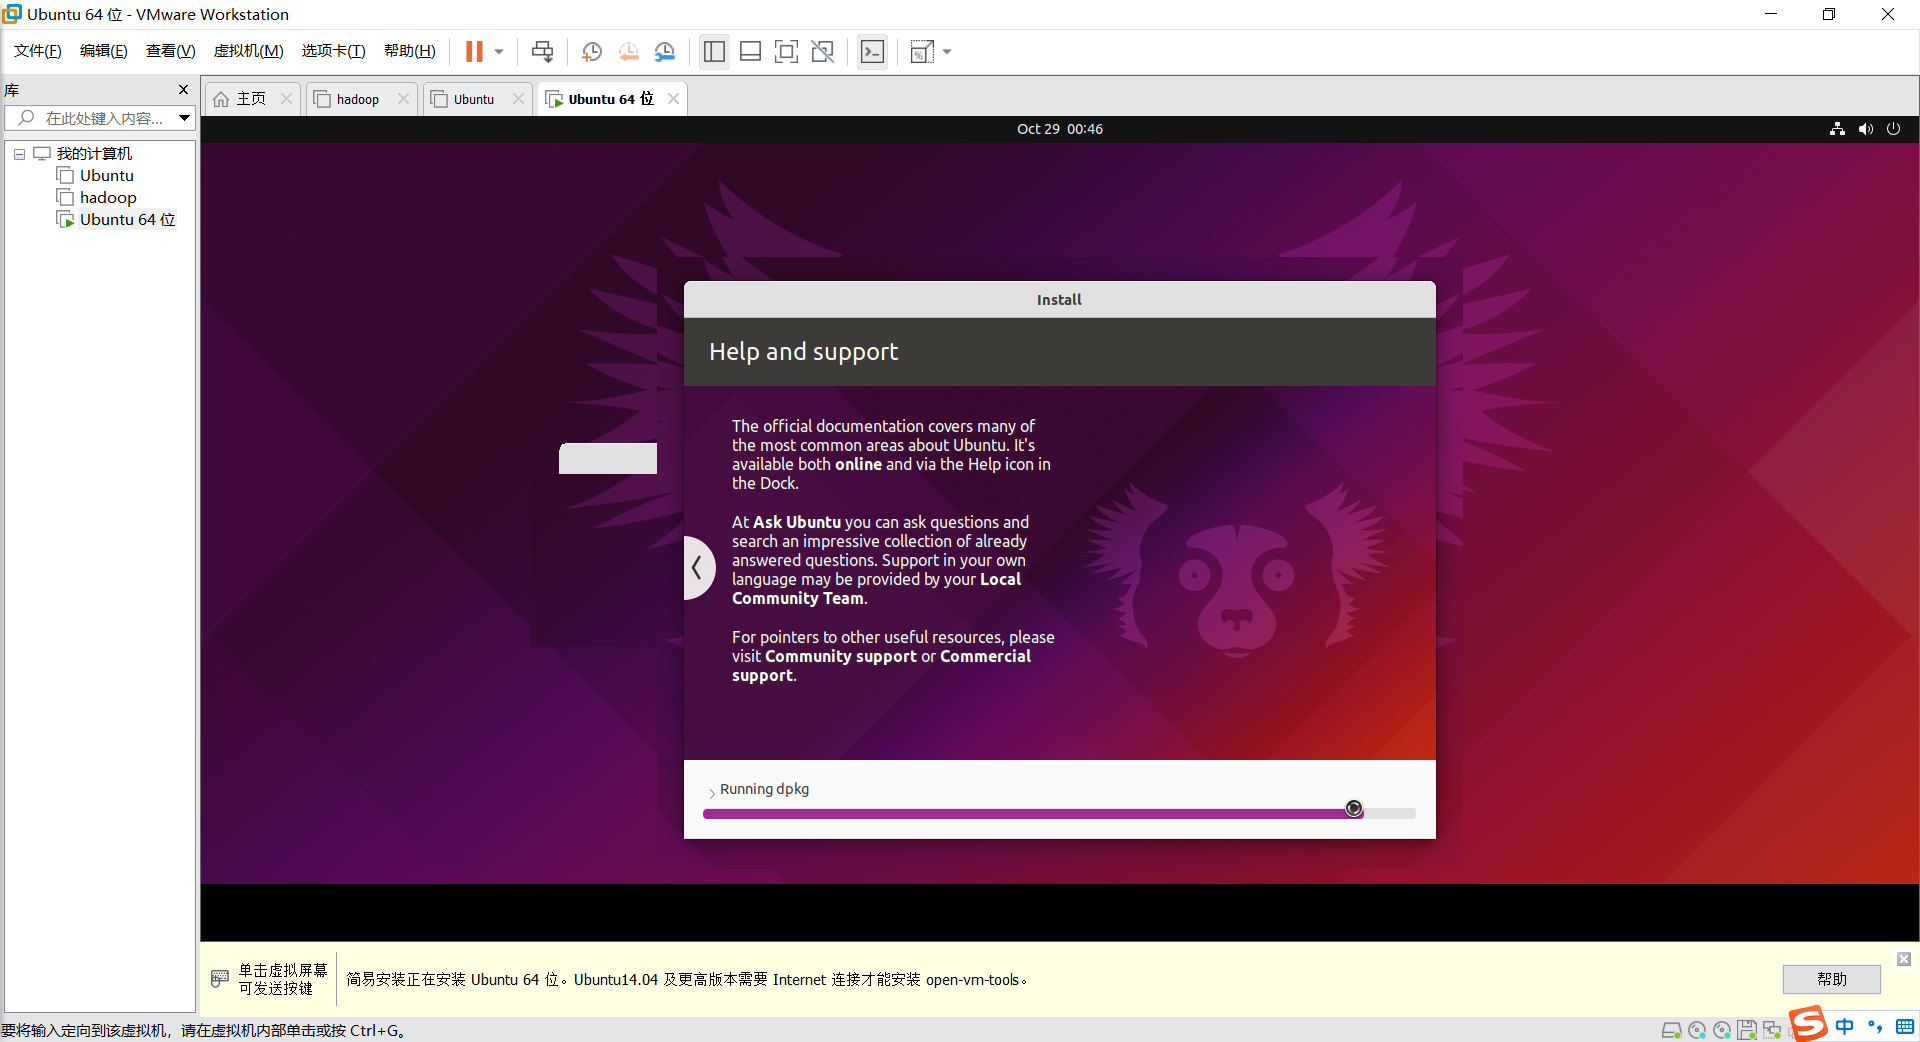This screenshot has width=1920, height=1042.
Task: Click the hard disk device status icon
Action: 1671,1030
